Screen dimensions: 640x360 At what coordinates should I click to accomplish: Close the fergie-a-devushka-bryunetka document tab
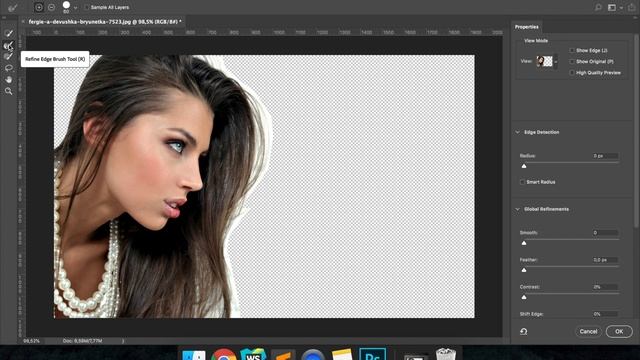(x=23, y=22)
